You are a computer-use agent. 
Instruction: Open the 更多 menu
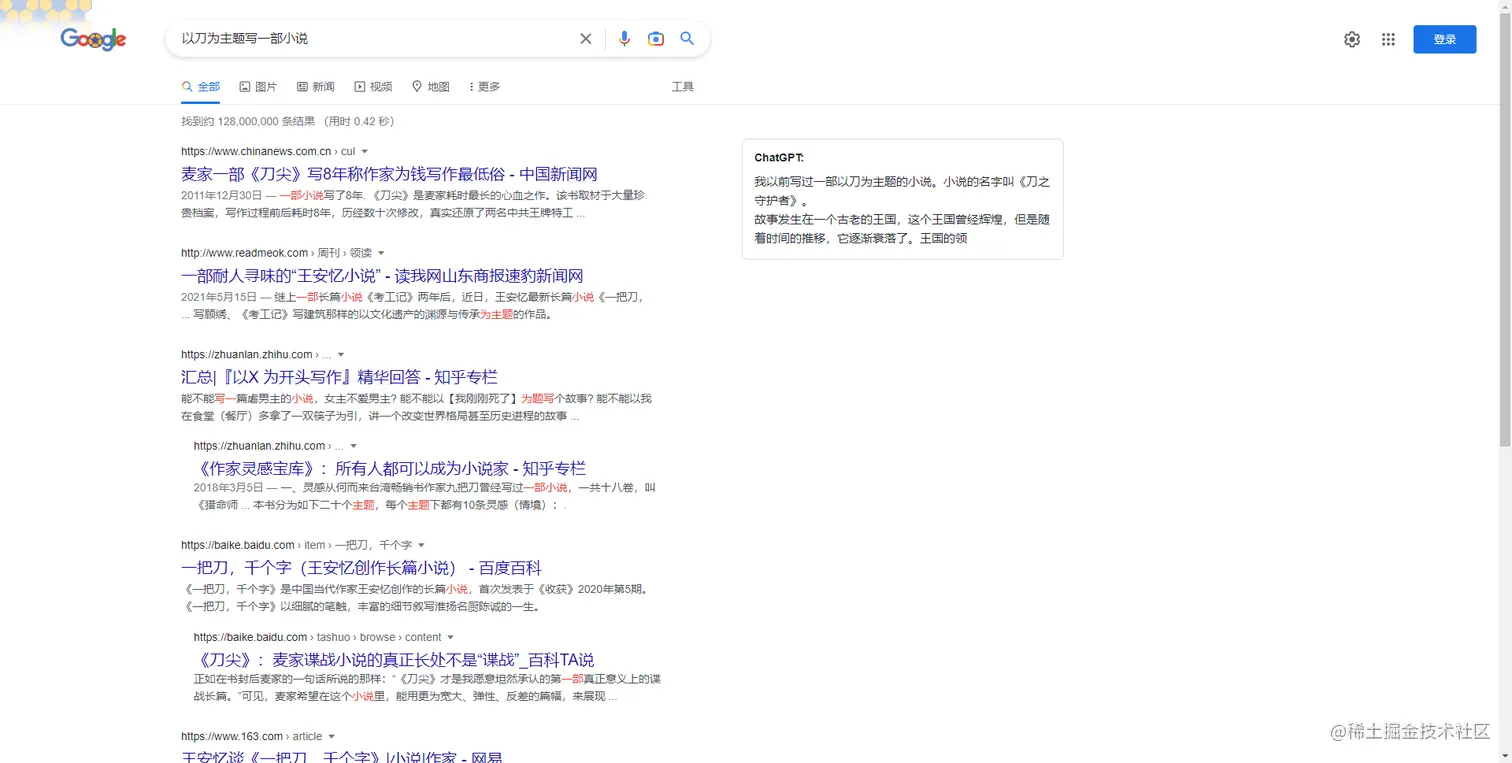pyautogui.click(x=485, y=87)
